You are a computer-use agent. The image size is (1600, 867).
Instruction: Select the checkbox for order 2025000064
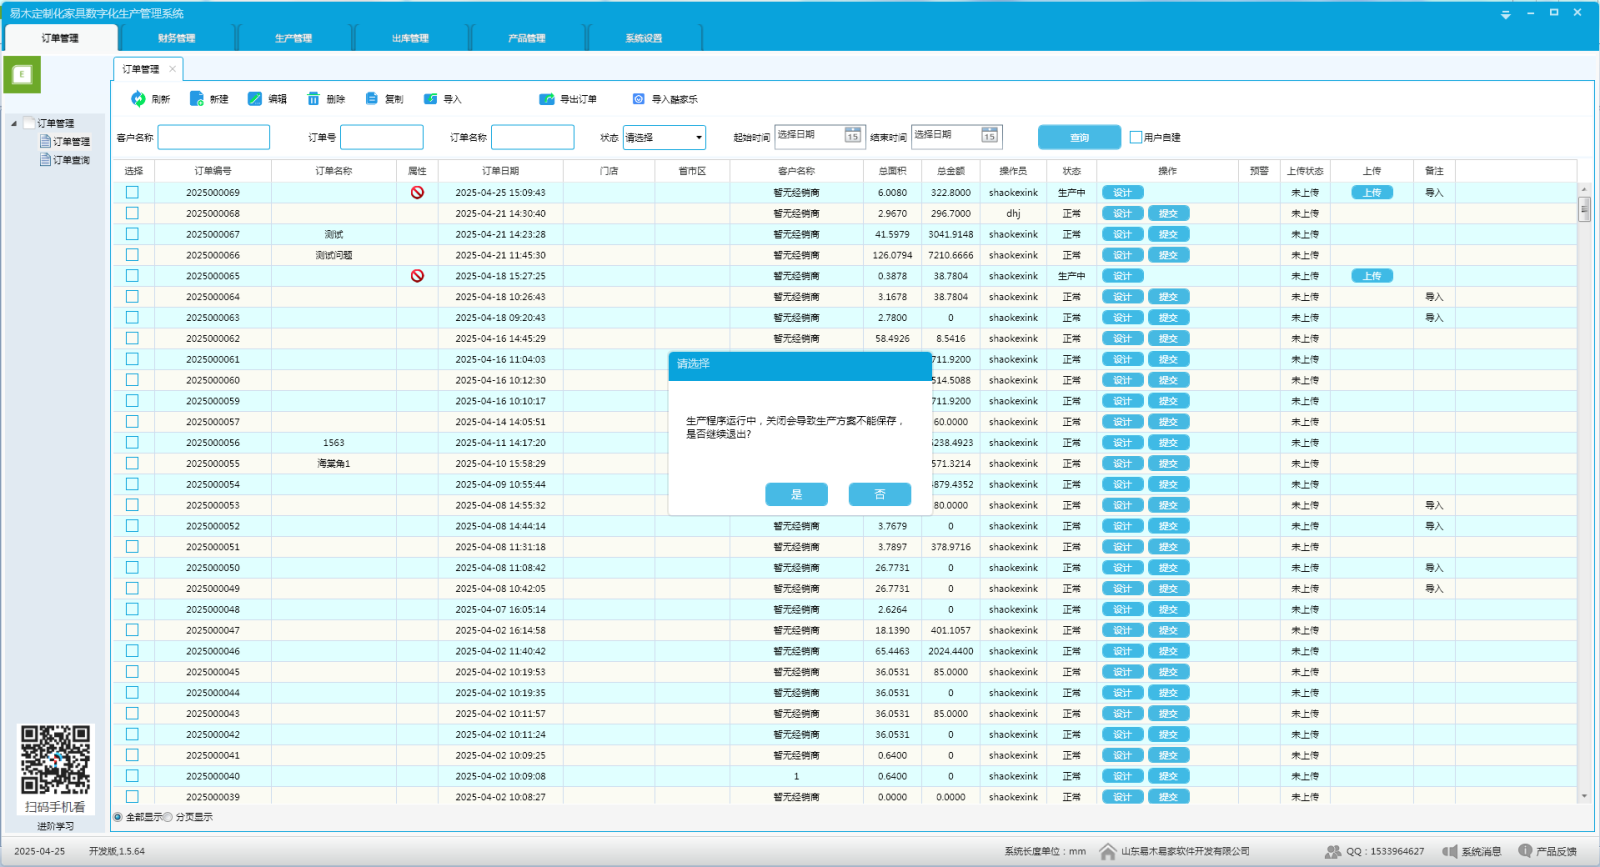coord(132,297)
